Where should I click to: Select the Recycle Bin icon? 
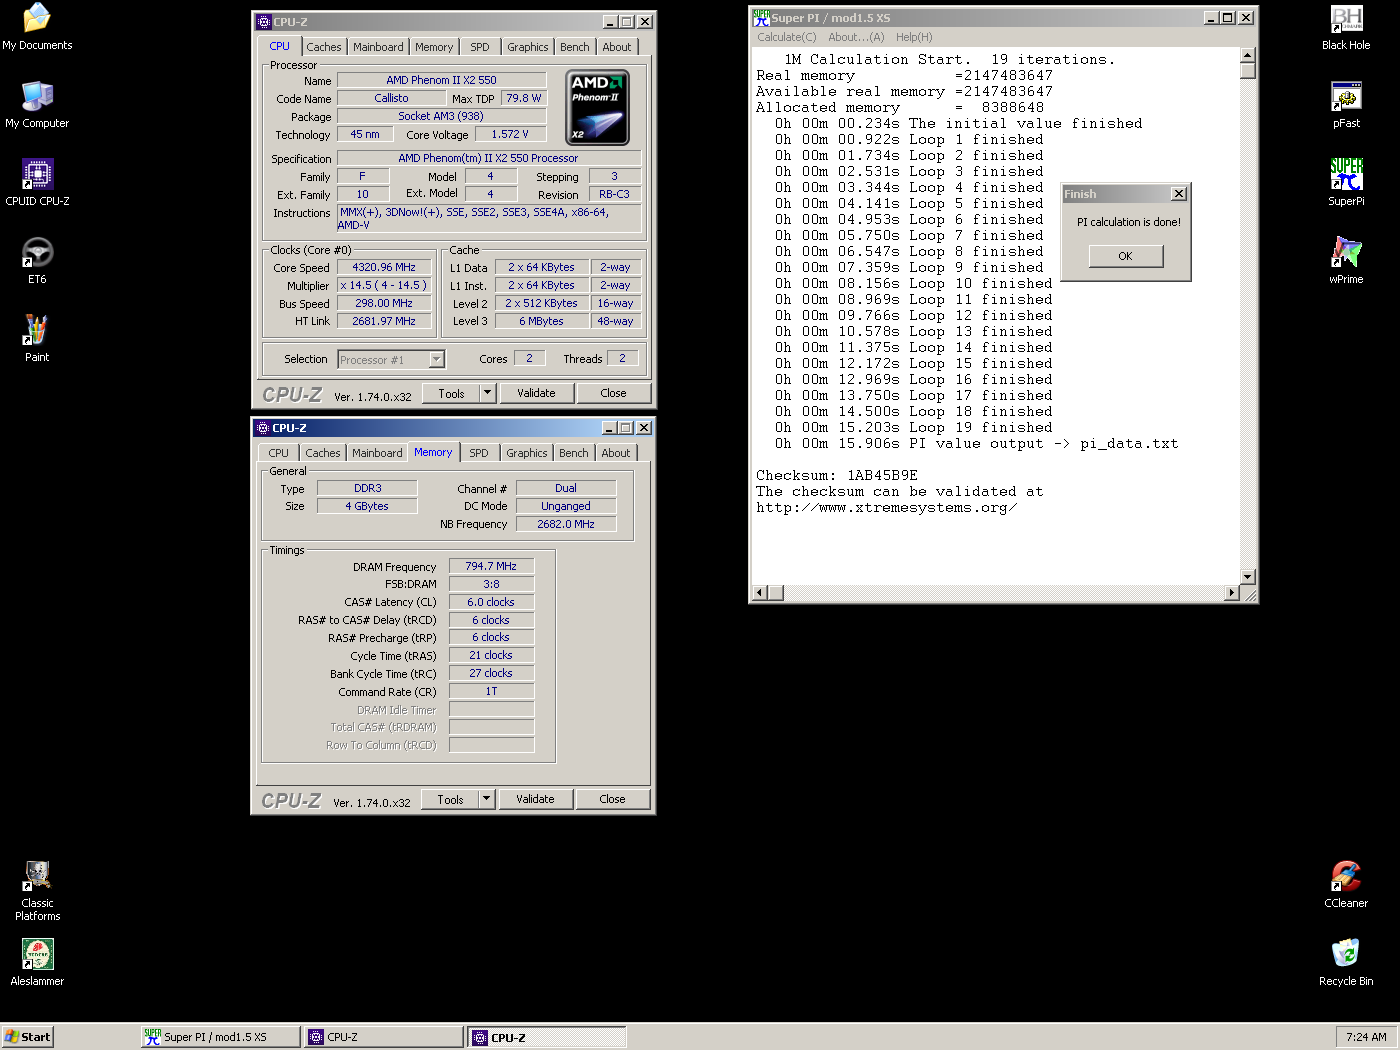1346,963
